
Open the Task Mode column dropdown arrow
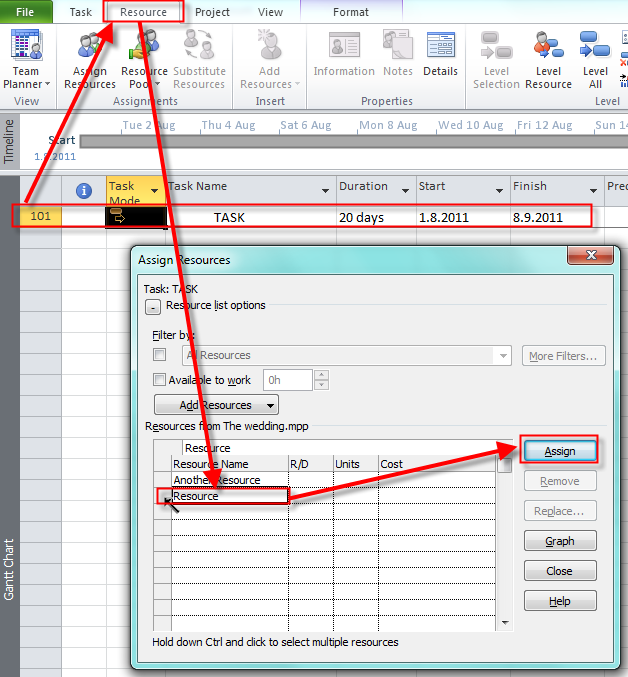[x=154, y=191]
